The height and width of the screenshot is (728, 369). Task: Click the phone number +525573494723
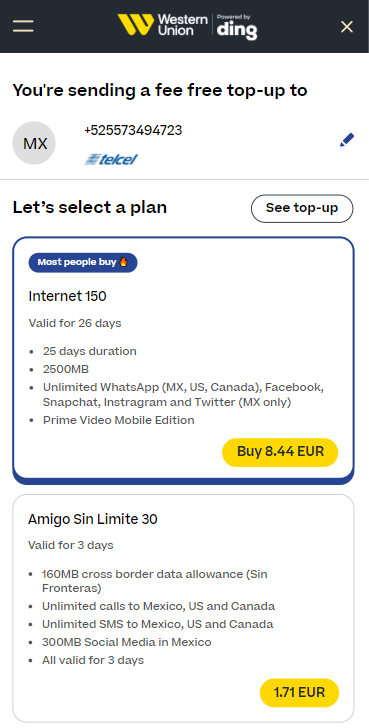point(133,130)
